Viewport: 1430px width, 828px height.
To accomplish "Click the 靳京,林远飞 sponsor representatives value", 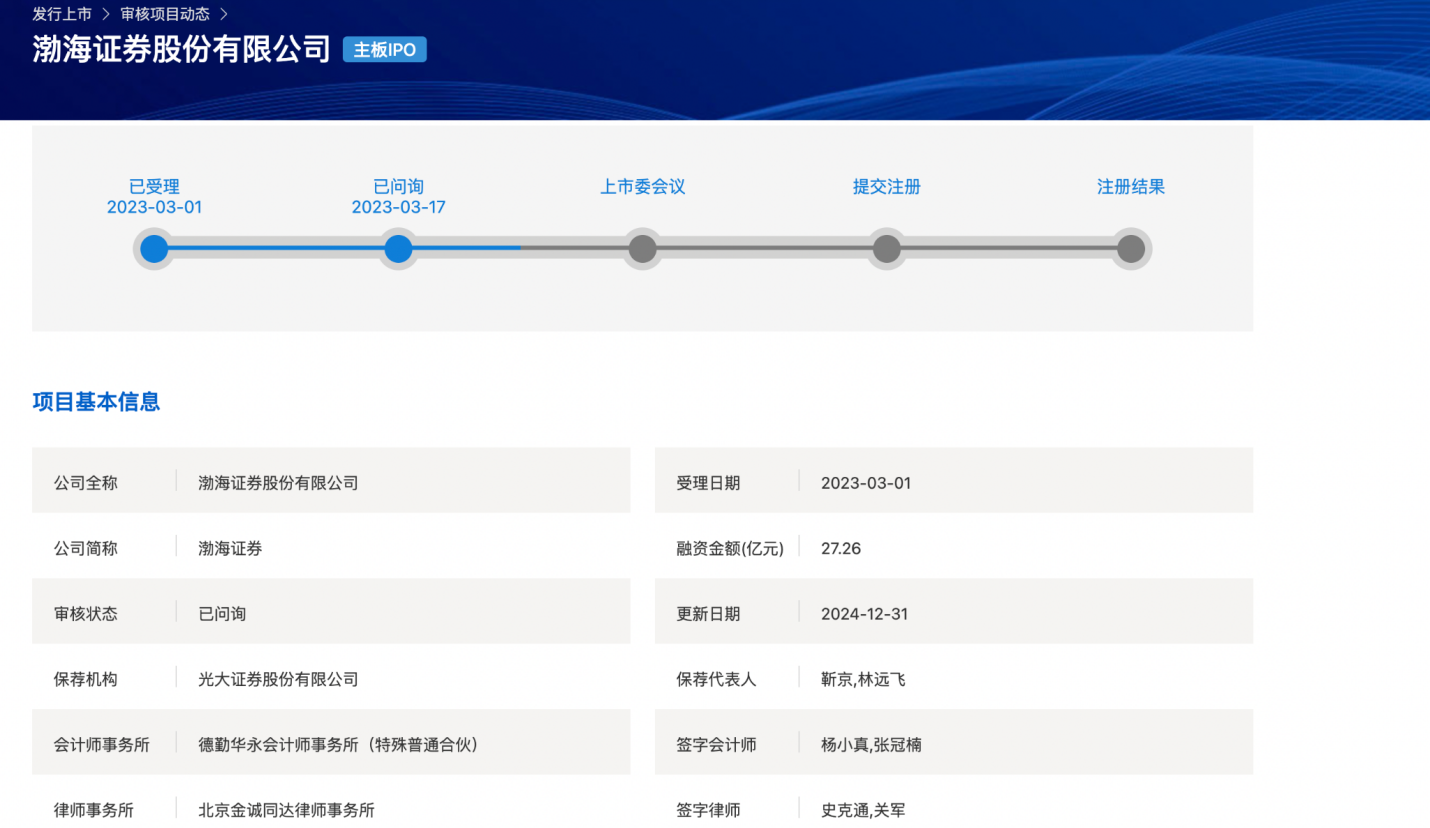I will pyautogui.click(x=863, y=680).
